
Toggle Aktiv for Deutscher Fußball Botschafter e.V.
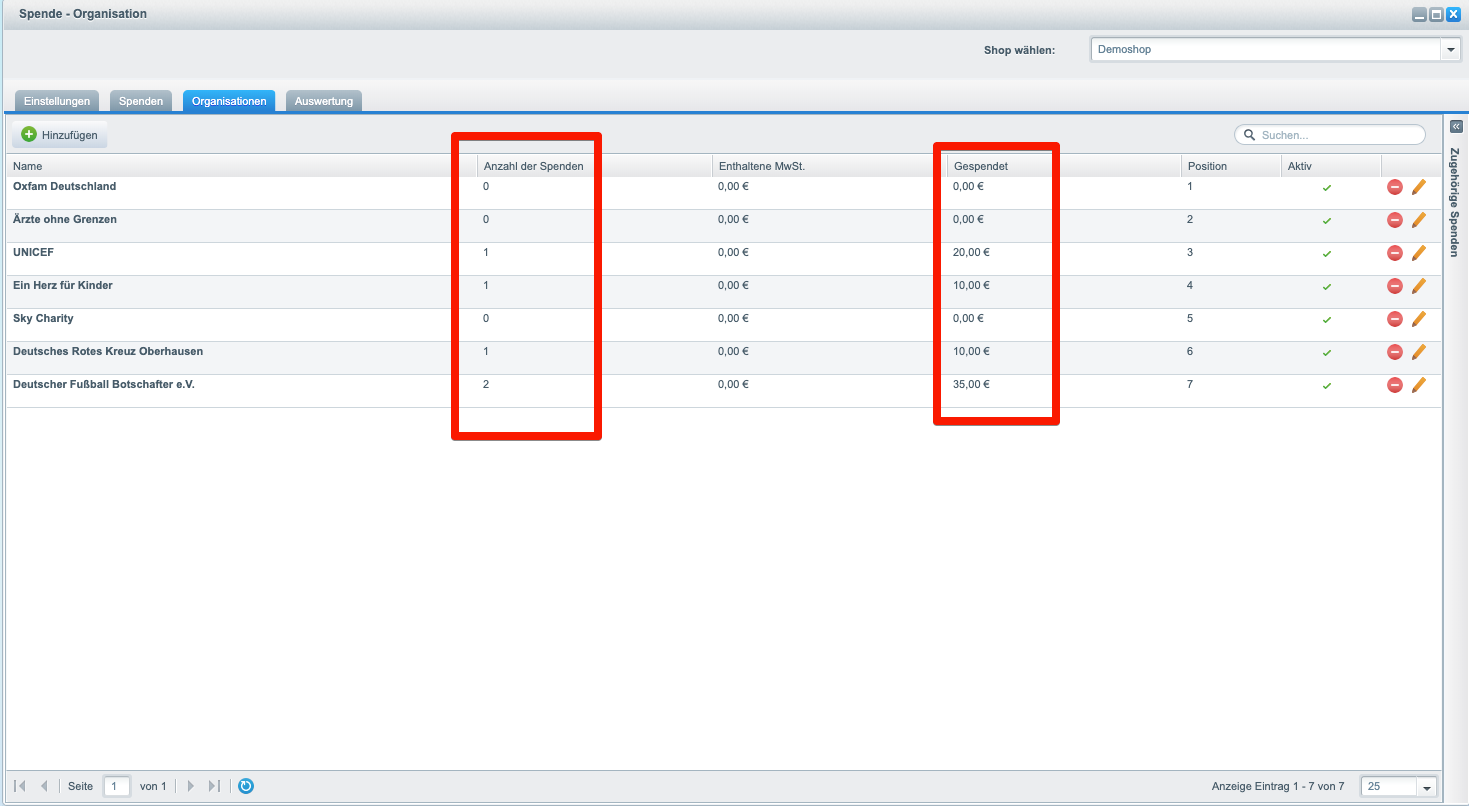click(1327, 386)
